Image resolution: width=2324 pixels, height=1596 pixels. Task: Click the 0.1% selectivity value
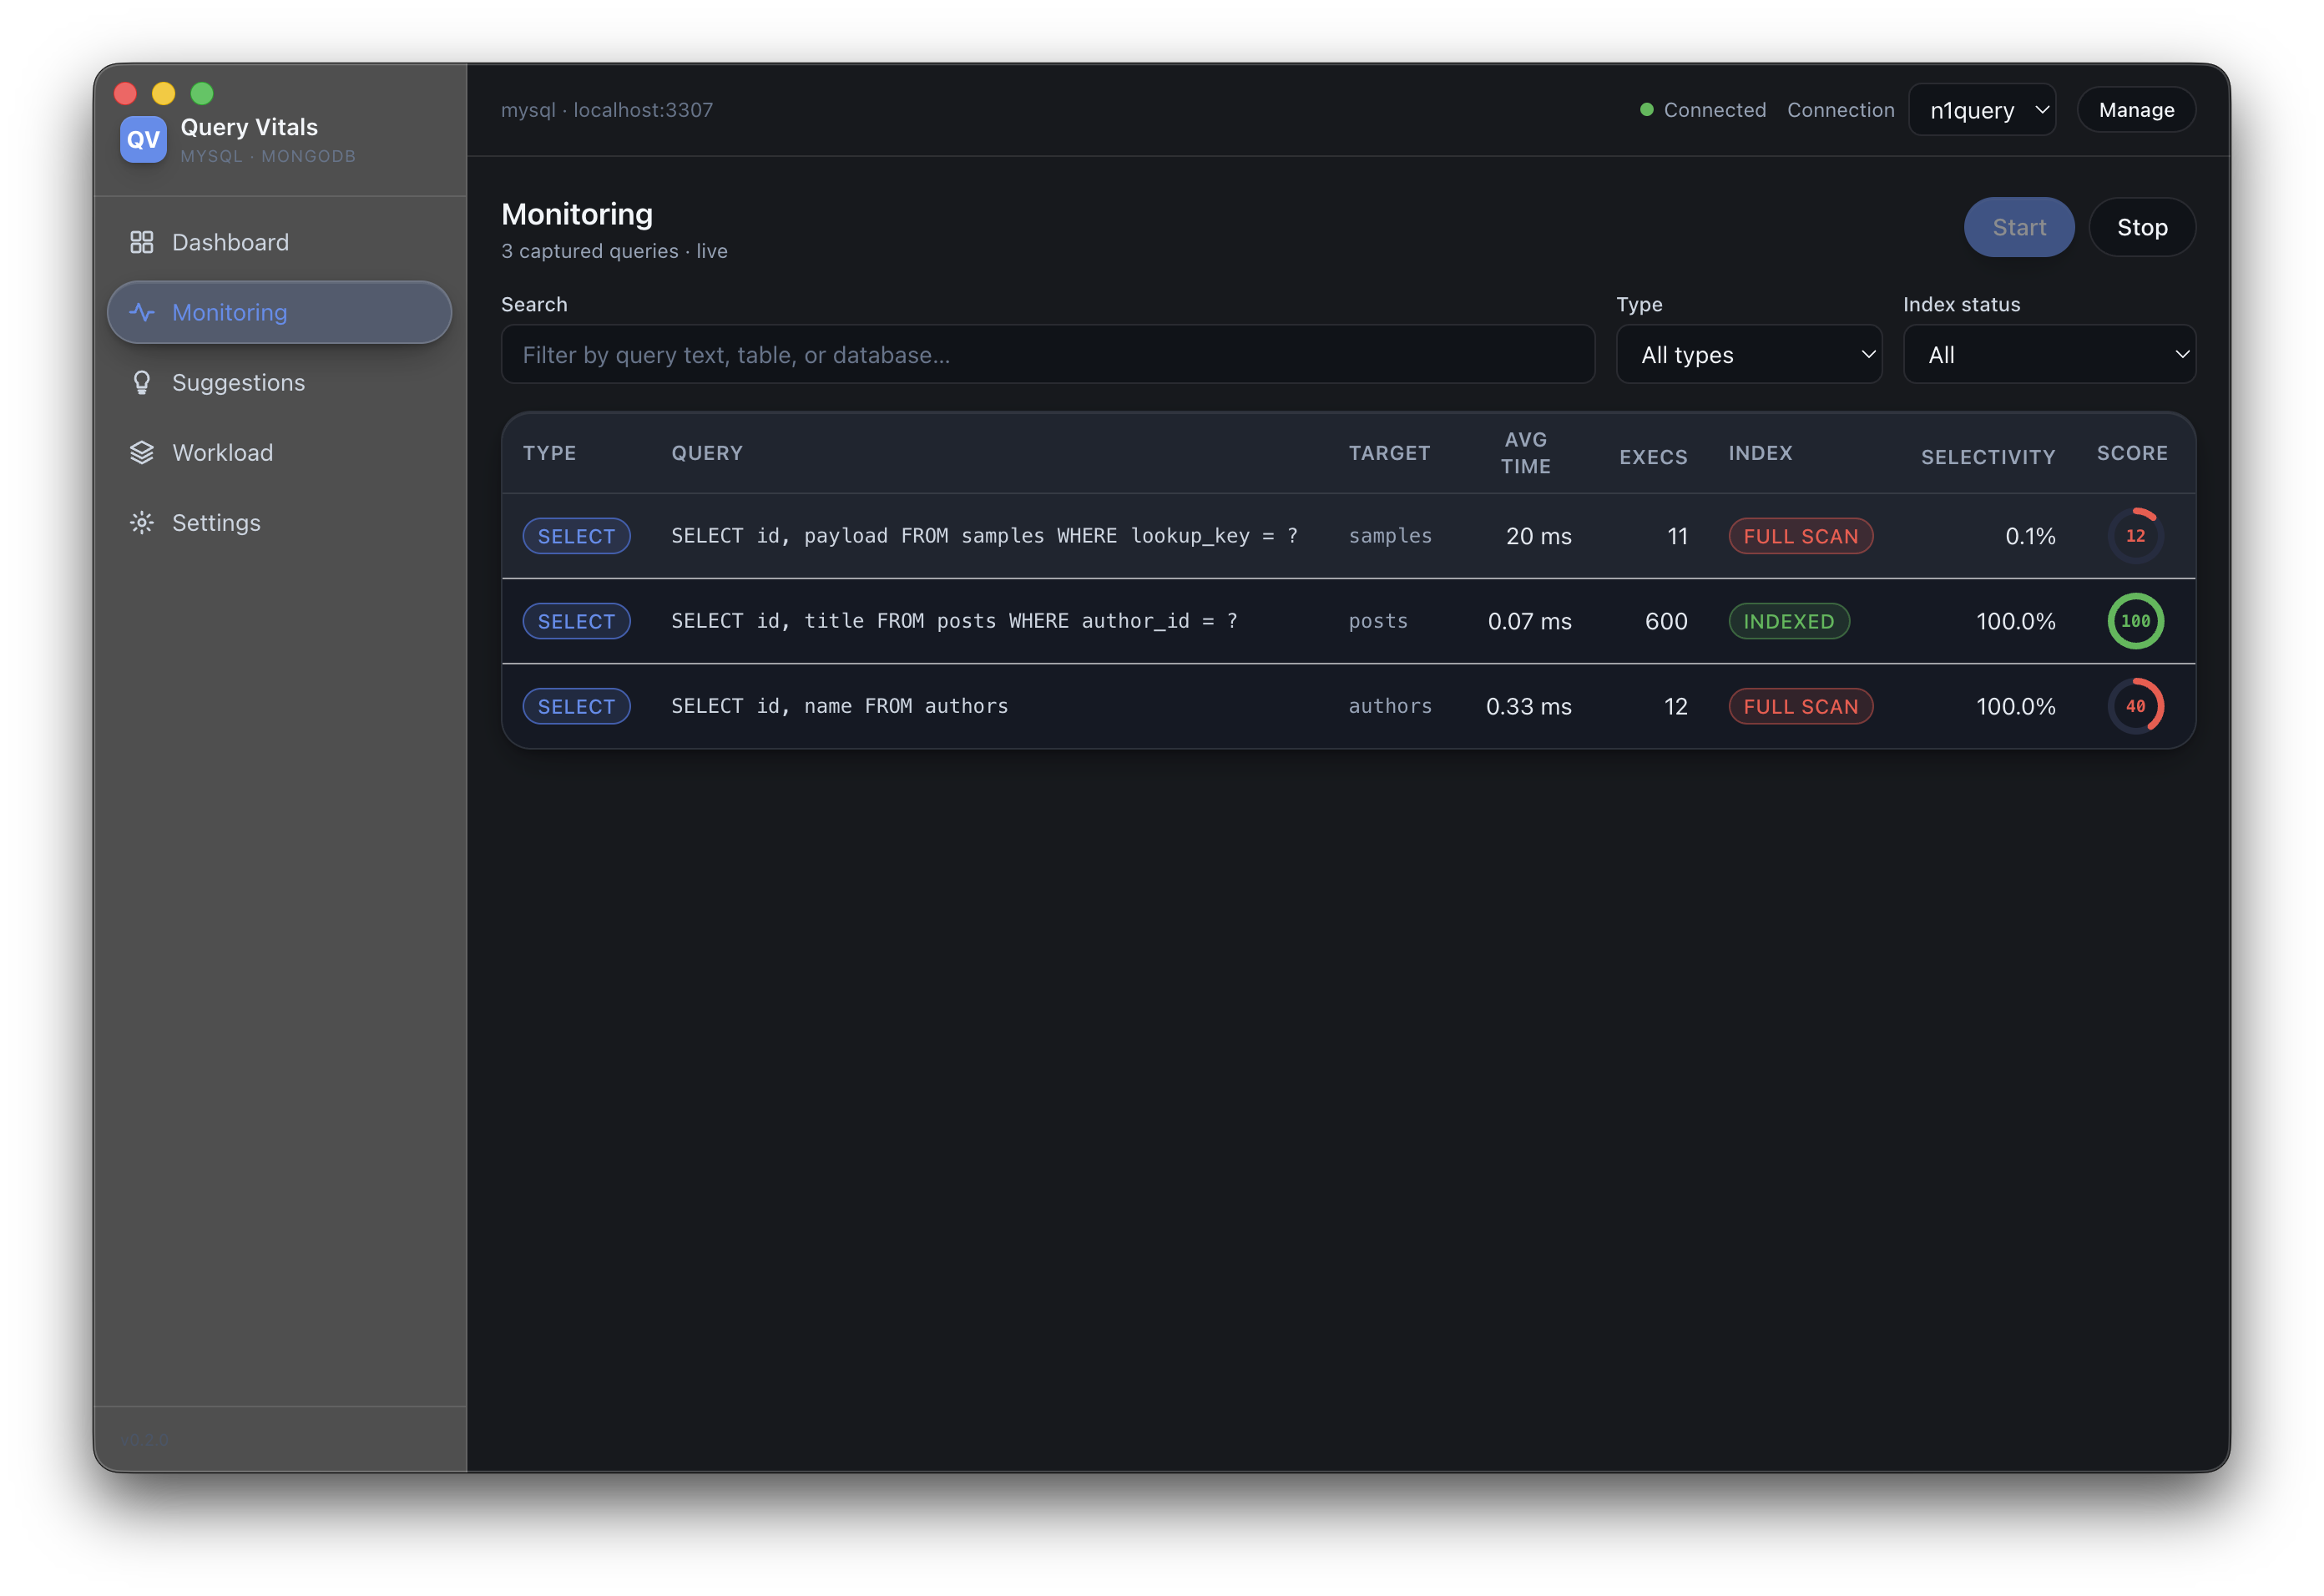(2030, 536)
